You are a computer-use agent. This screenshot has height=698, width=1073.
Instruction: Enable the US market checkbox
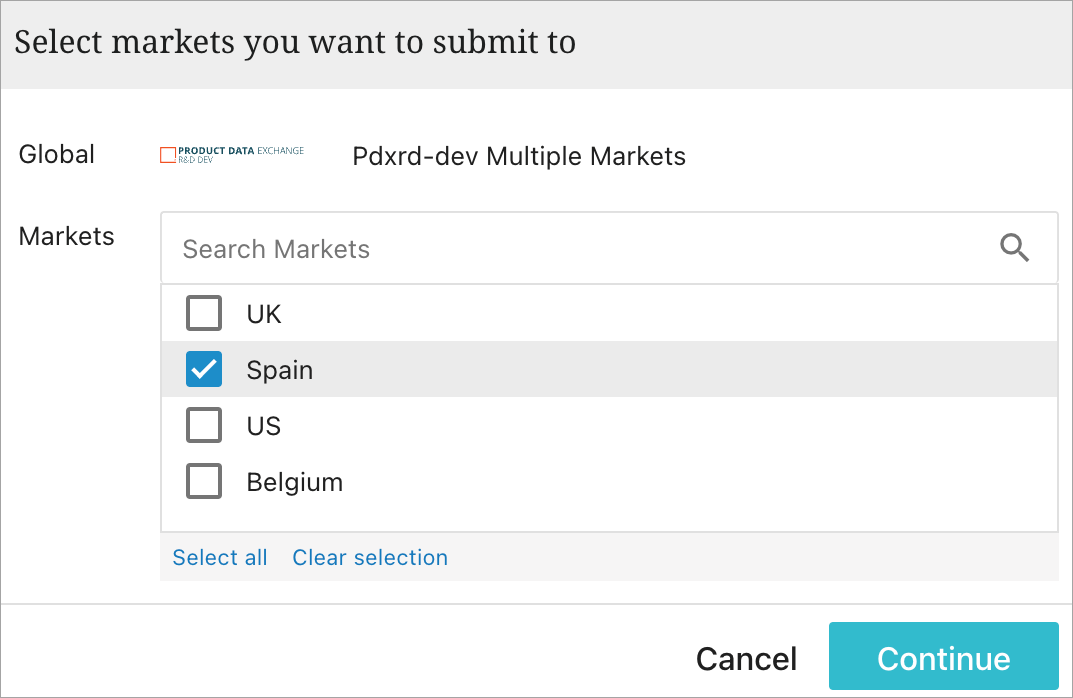pos(204,426)
